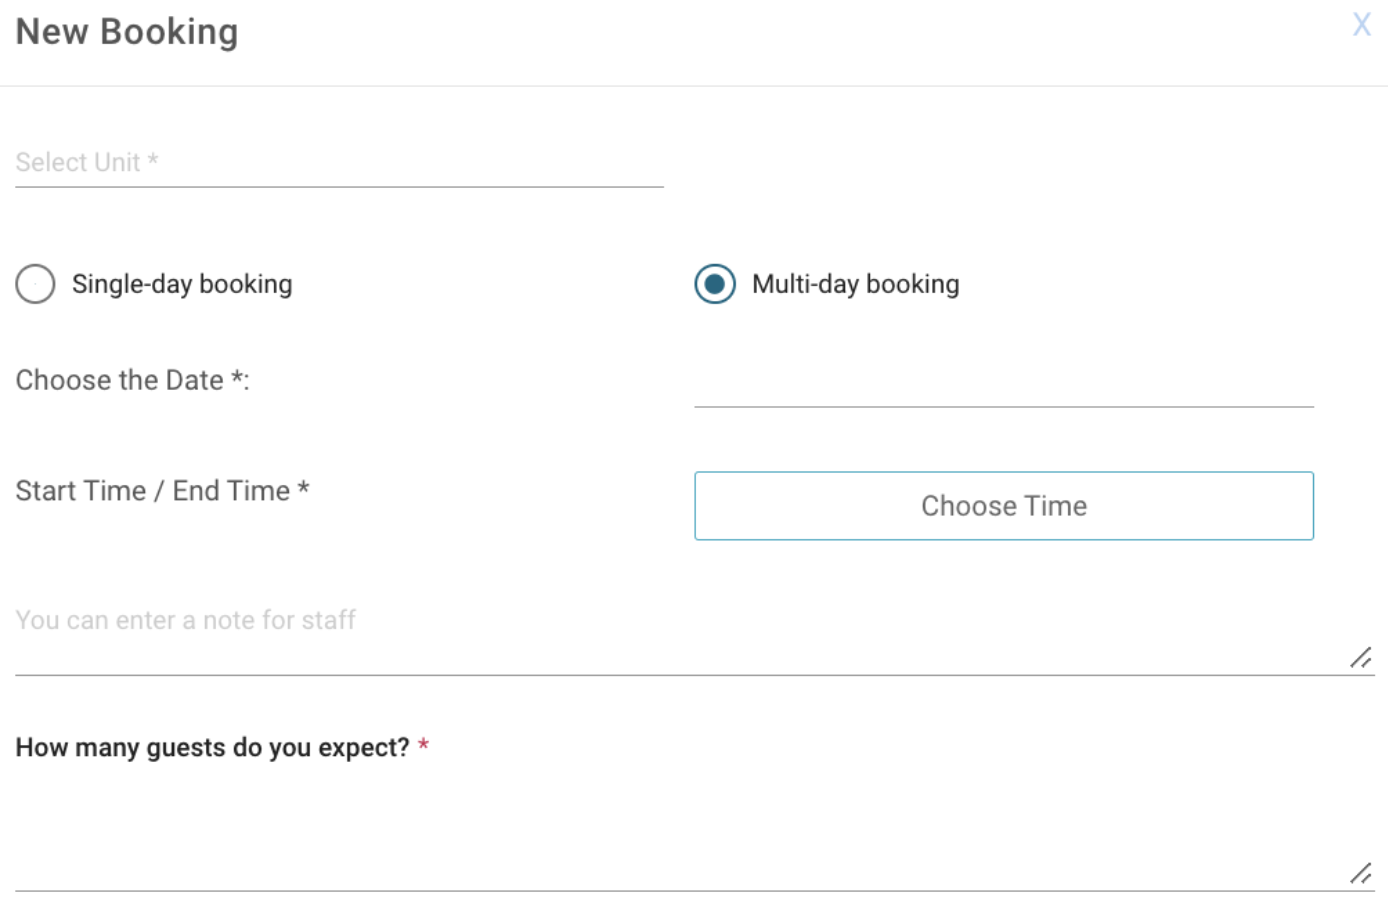Click the "Single-day booking" label text
Viewport: 1388px width, 908px height.
point(182,284)
